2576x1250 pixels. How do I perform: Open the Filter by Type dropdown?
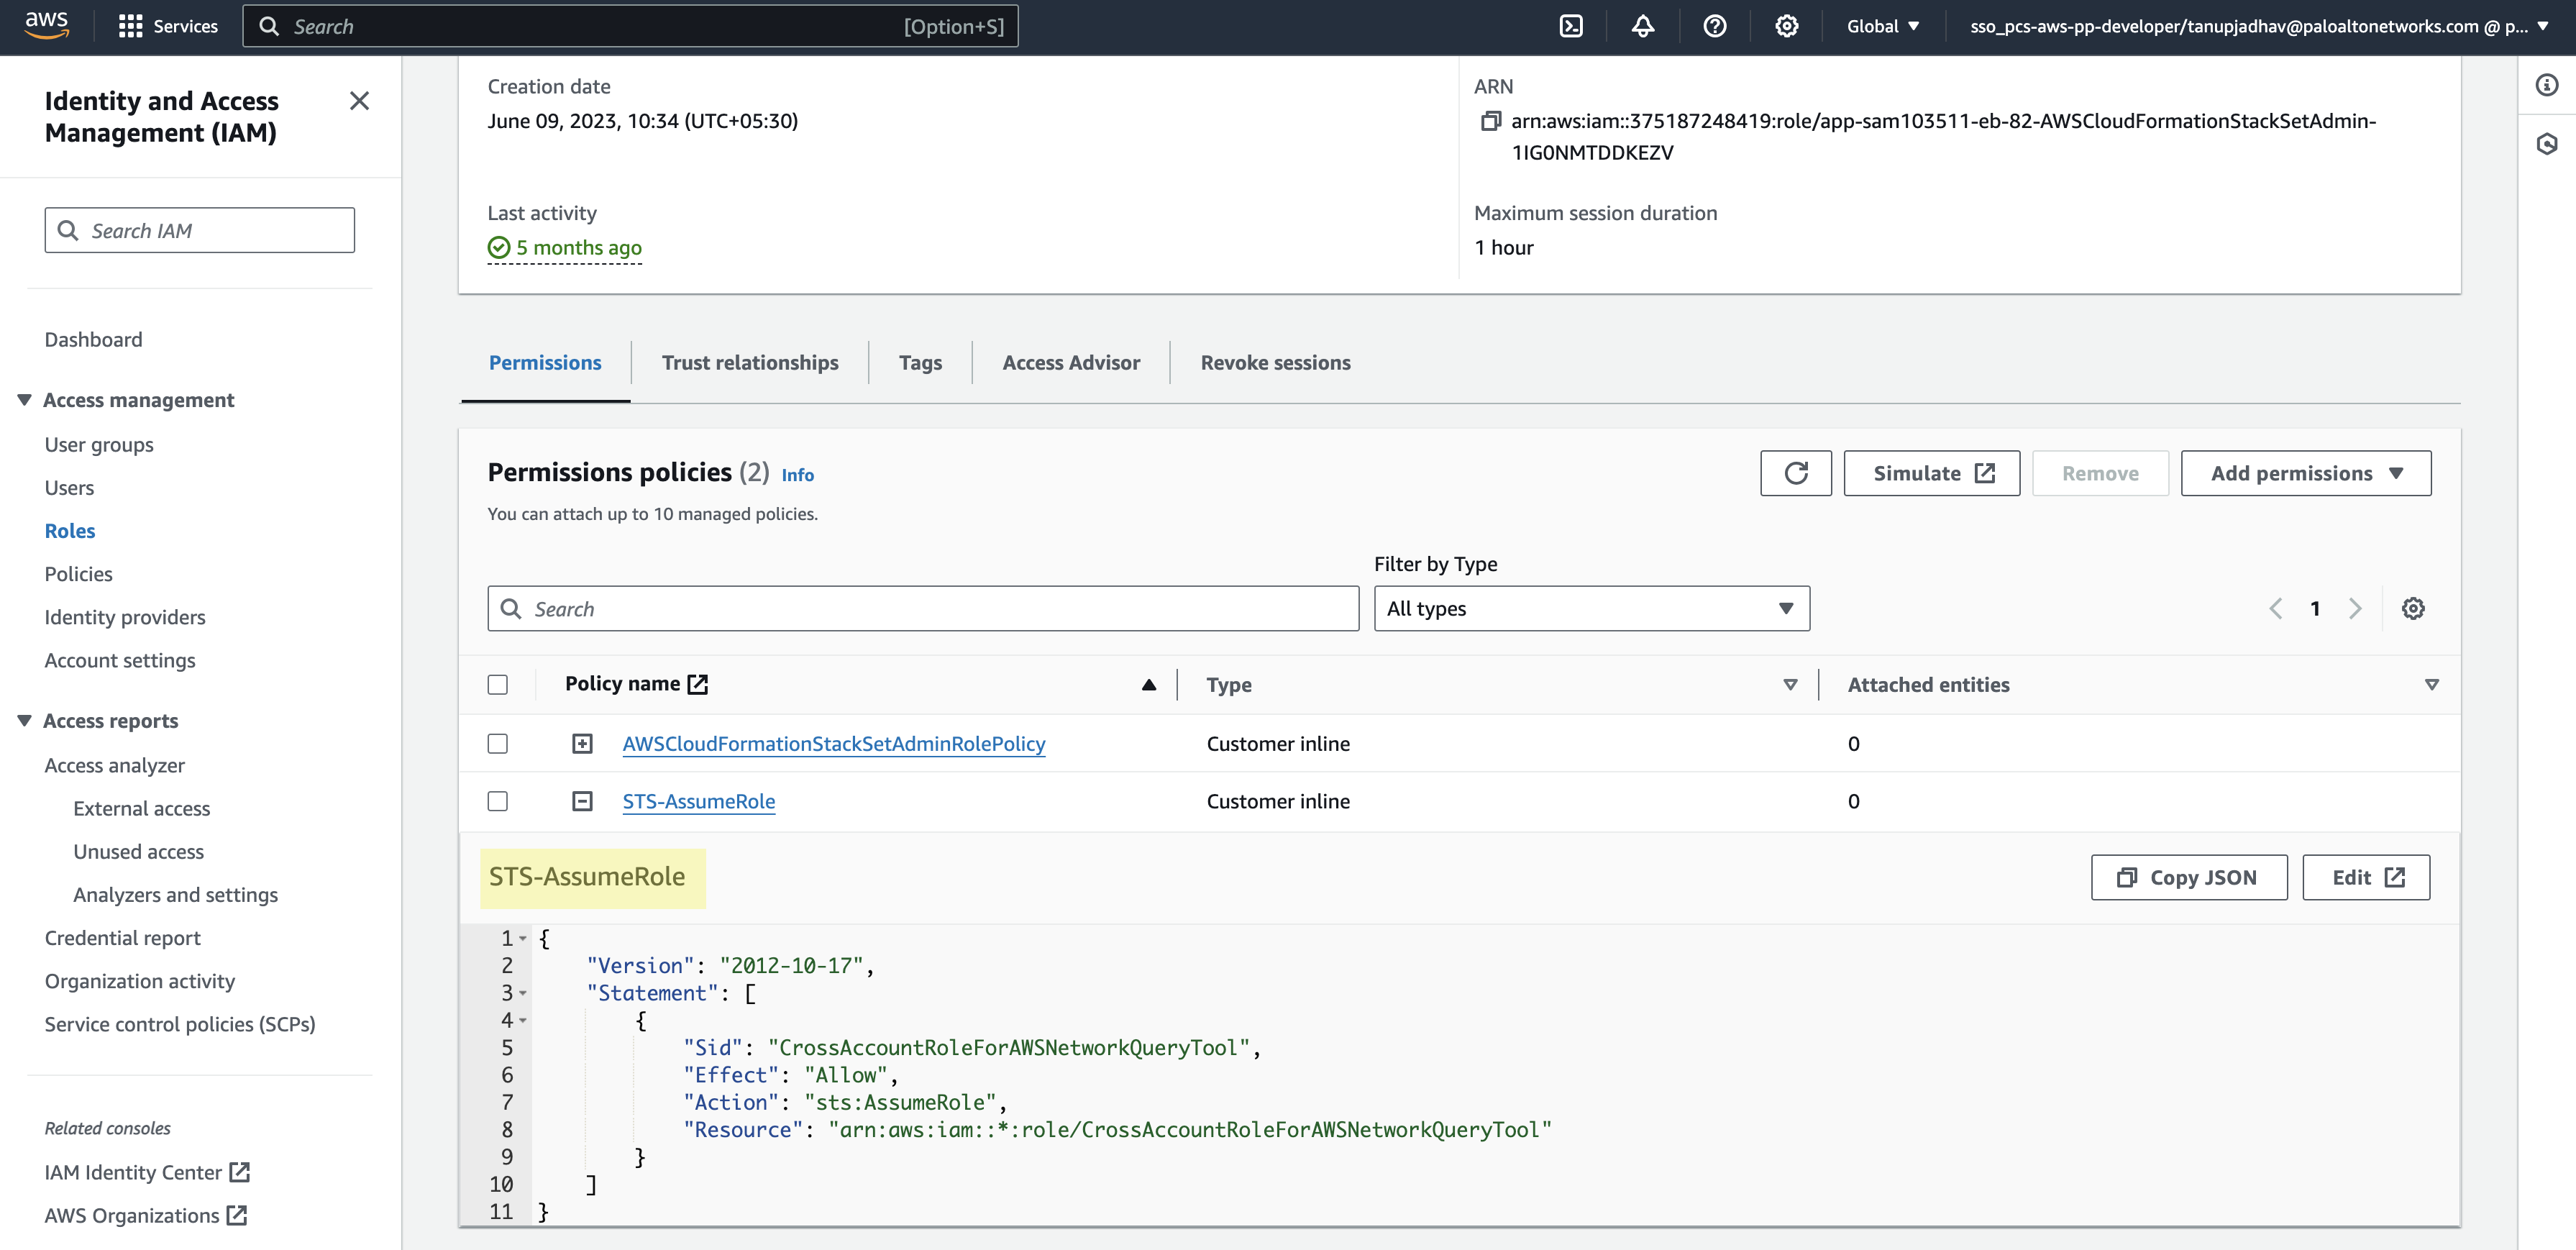click(1591, 608)
